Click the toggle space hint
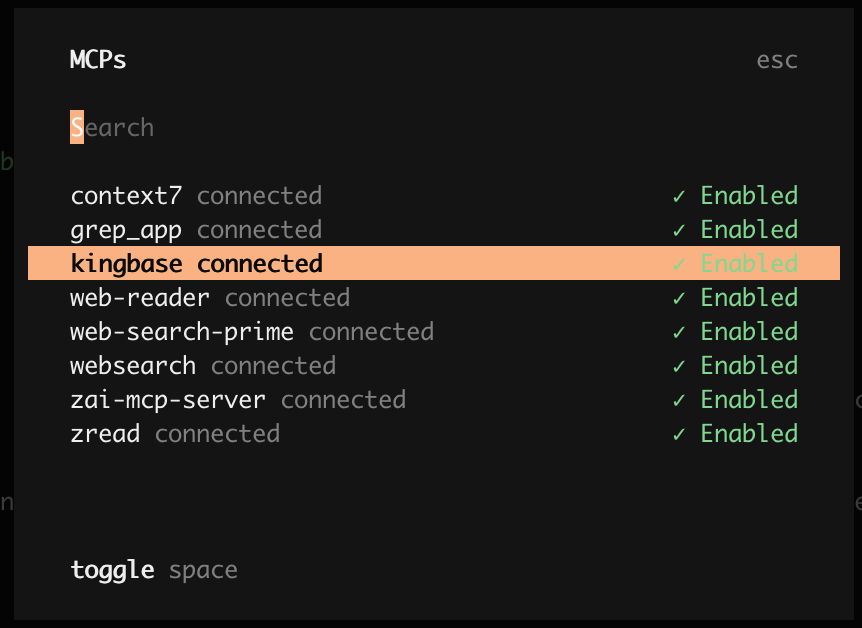The width and height of the screenshot is (862, 628). click(x=154, y=571)
